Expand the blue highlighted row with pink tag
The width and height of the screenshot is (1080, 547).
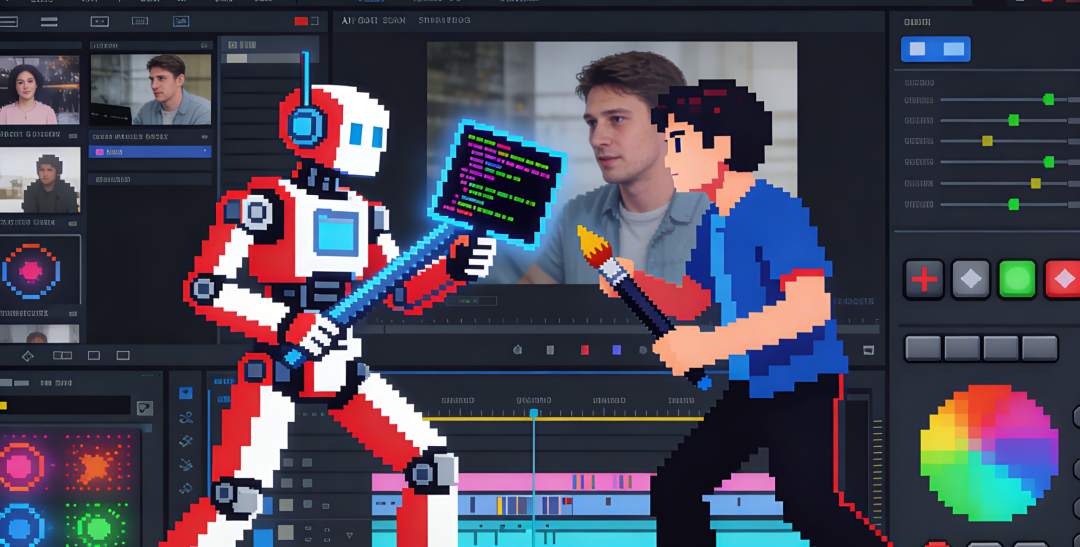[x=150, y=152]
